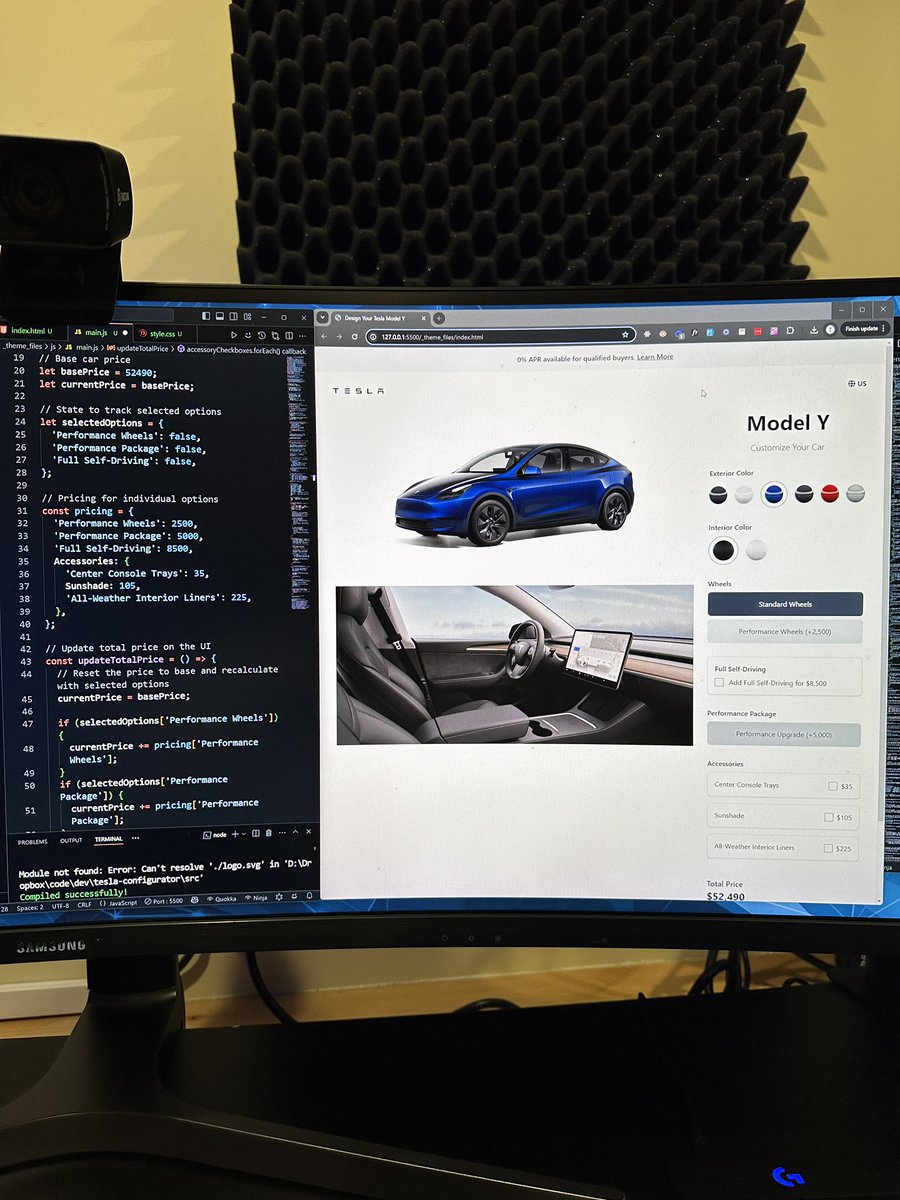Change language mode via JavaScript status item
This screenshot has height=1200, width=900.
[118, 903]
